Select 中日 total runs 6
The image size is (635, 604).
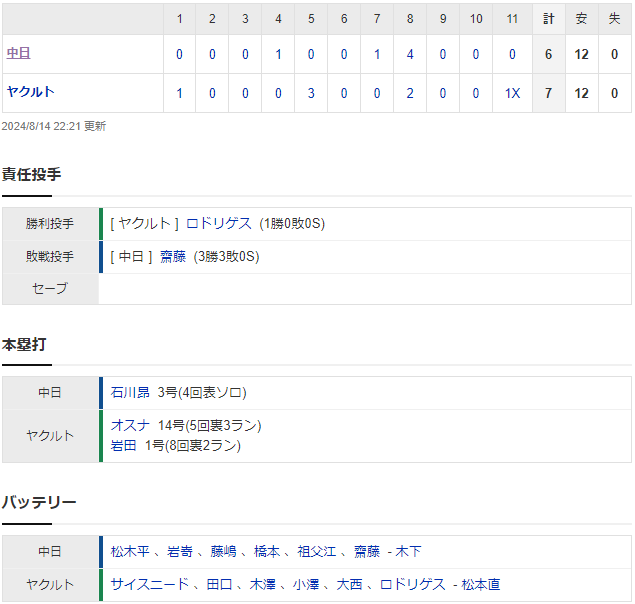548,54
